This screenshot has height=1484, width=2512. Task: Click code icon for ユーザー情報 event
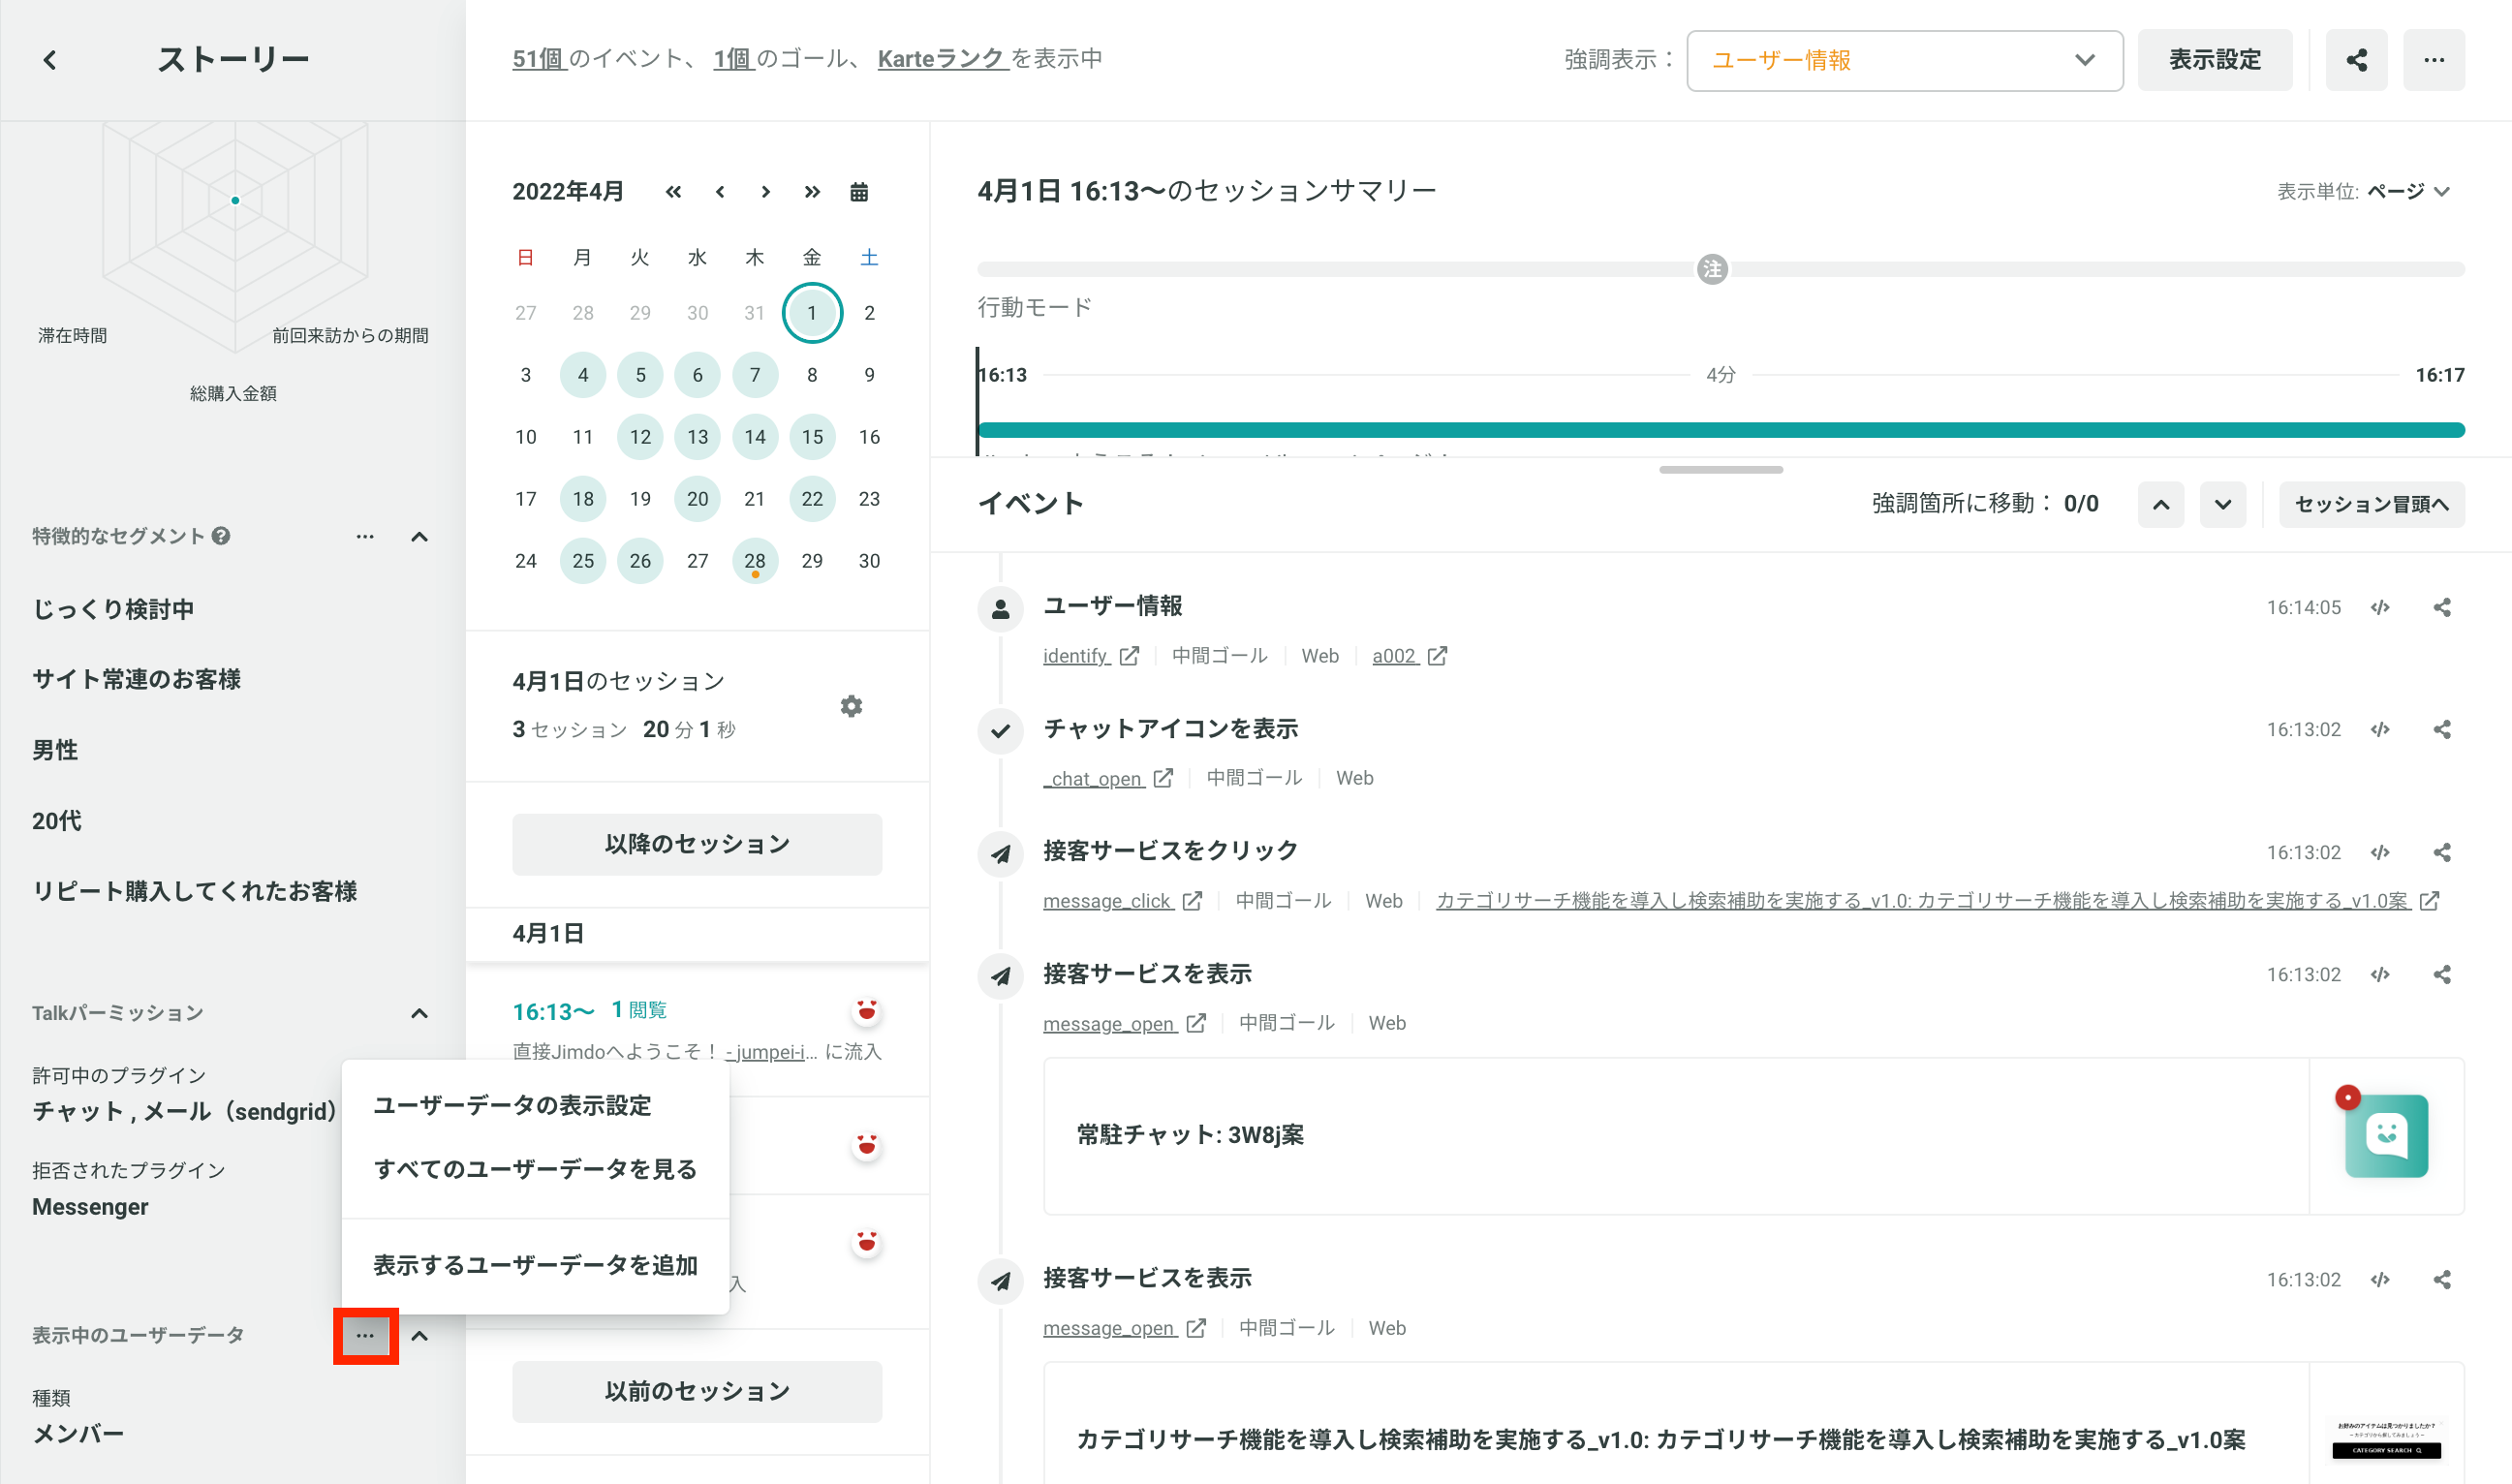(x=2380, y=607)
